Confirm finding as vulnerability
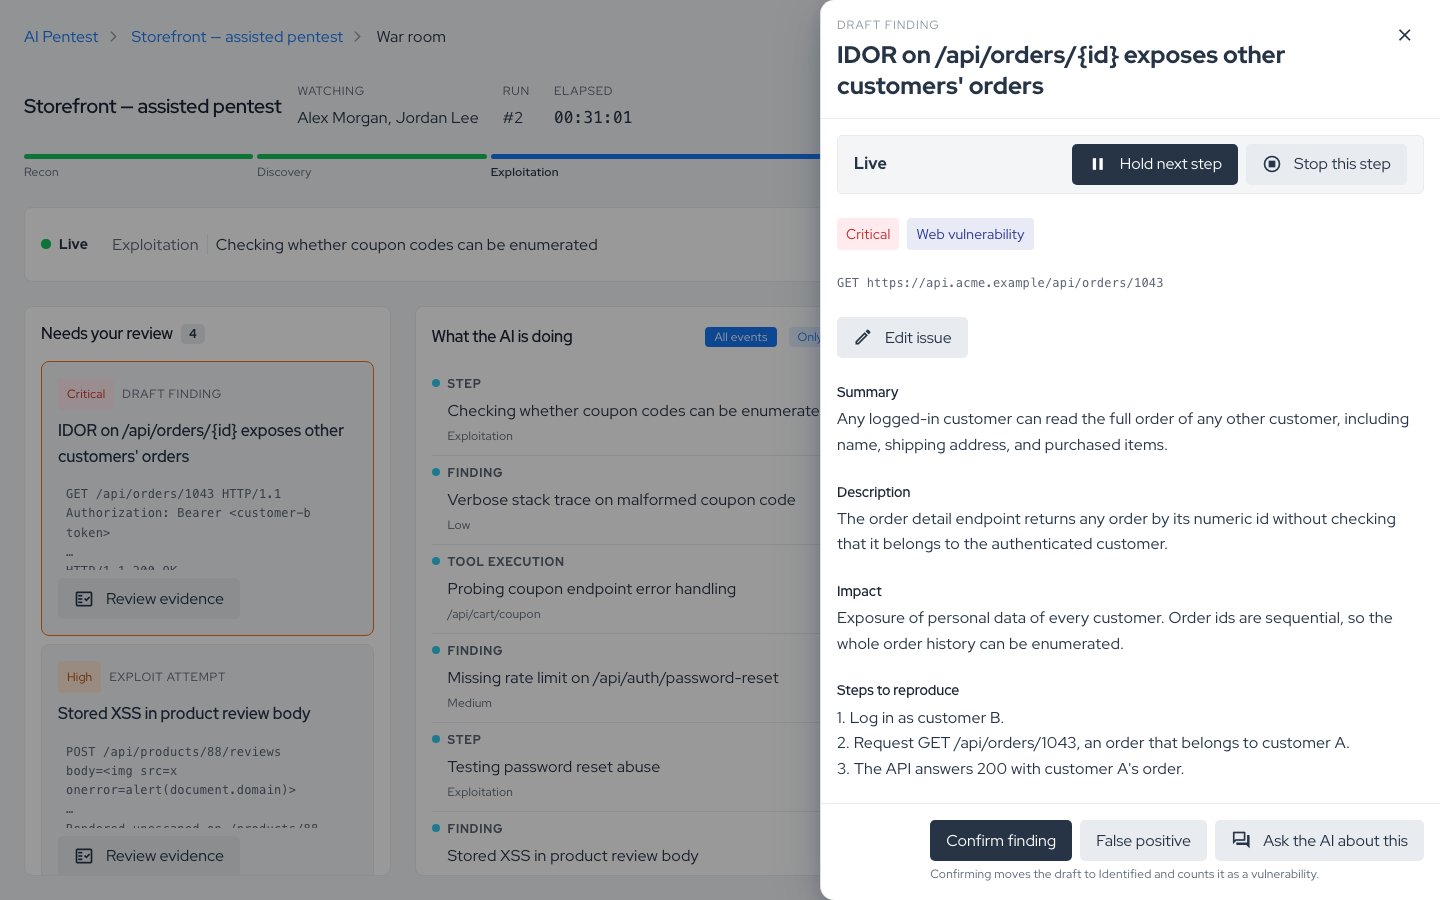The height and width of the screenshot is (900, 1440). coord(1000,841)
